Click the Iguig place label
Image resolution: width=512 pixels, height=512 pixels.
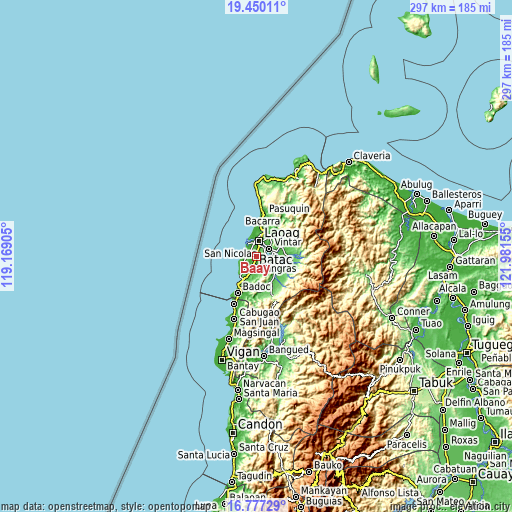(484, 320)
